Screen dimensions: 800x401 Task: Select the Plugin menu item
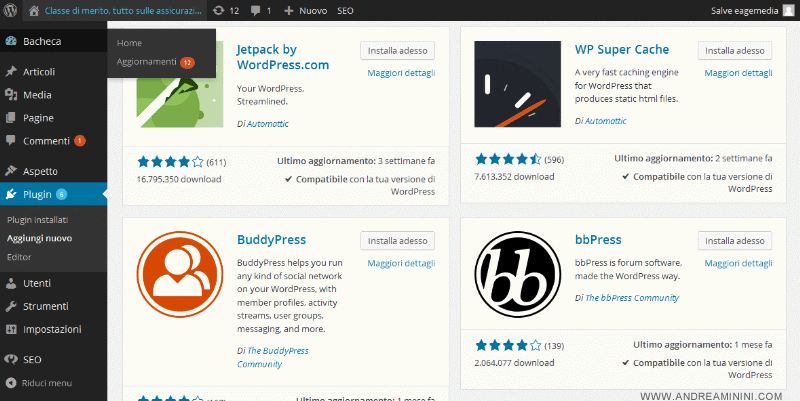click(x=54, y=194)
